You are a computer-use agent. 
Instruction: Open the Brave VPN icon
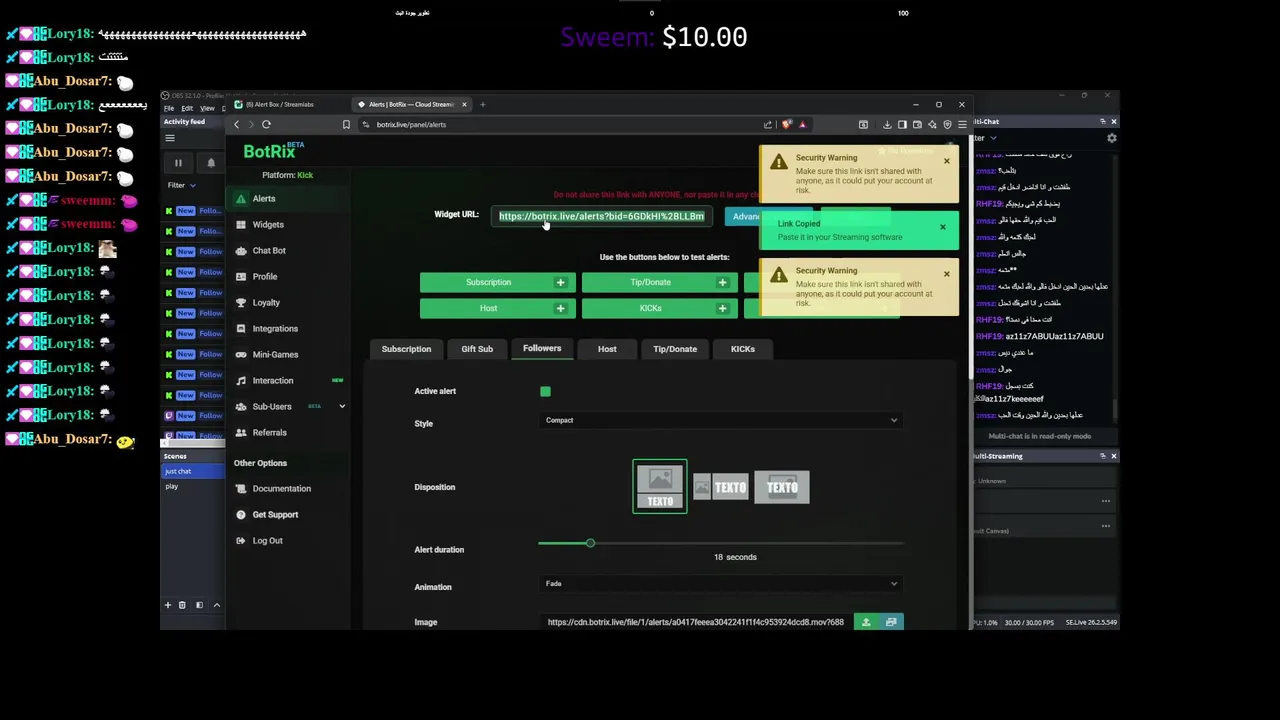[x=947, y=125]
